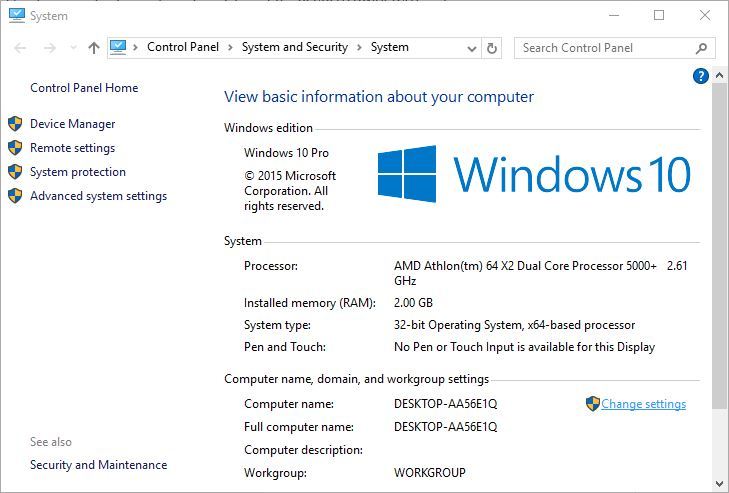Screen dimensions: 729x493
Task: Select System and Security breadcrumb
Action: (x=295, y=47)
